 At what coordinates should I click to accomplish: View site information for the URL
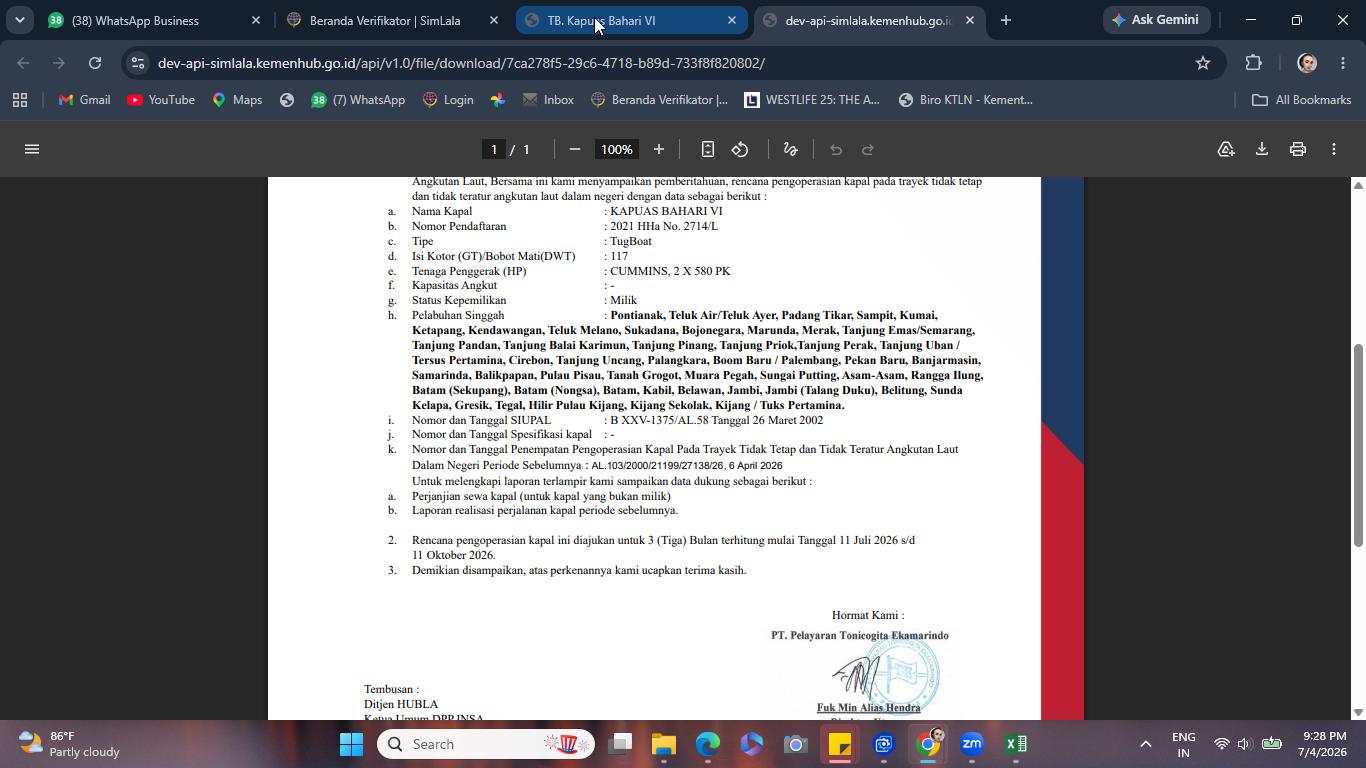point(138,63)
